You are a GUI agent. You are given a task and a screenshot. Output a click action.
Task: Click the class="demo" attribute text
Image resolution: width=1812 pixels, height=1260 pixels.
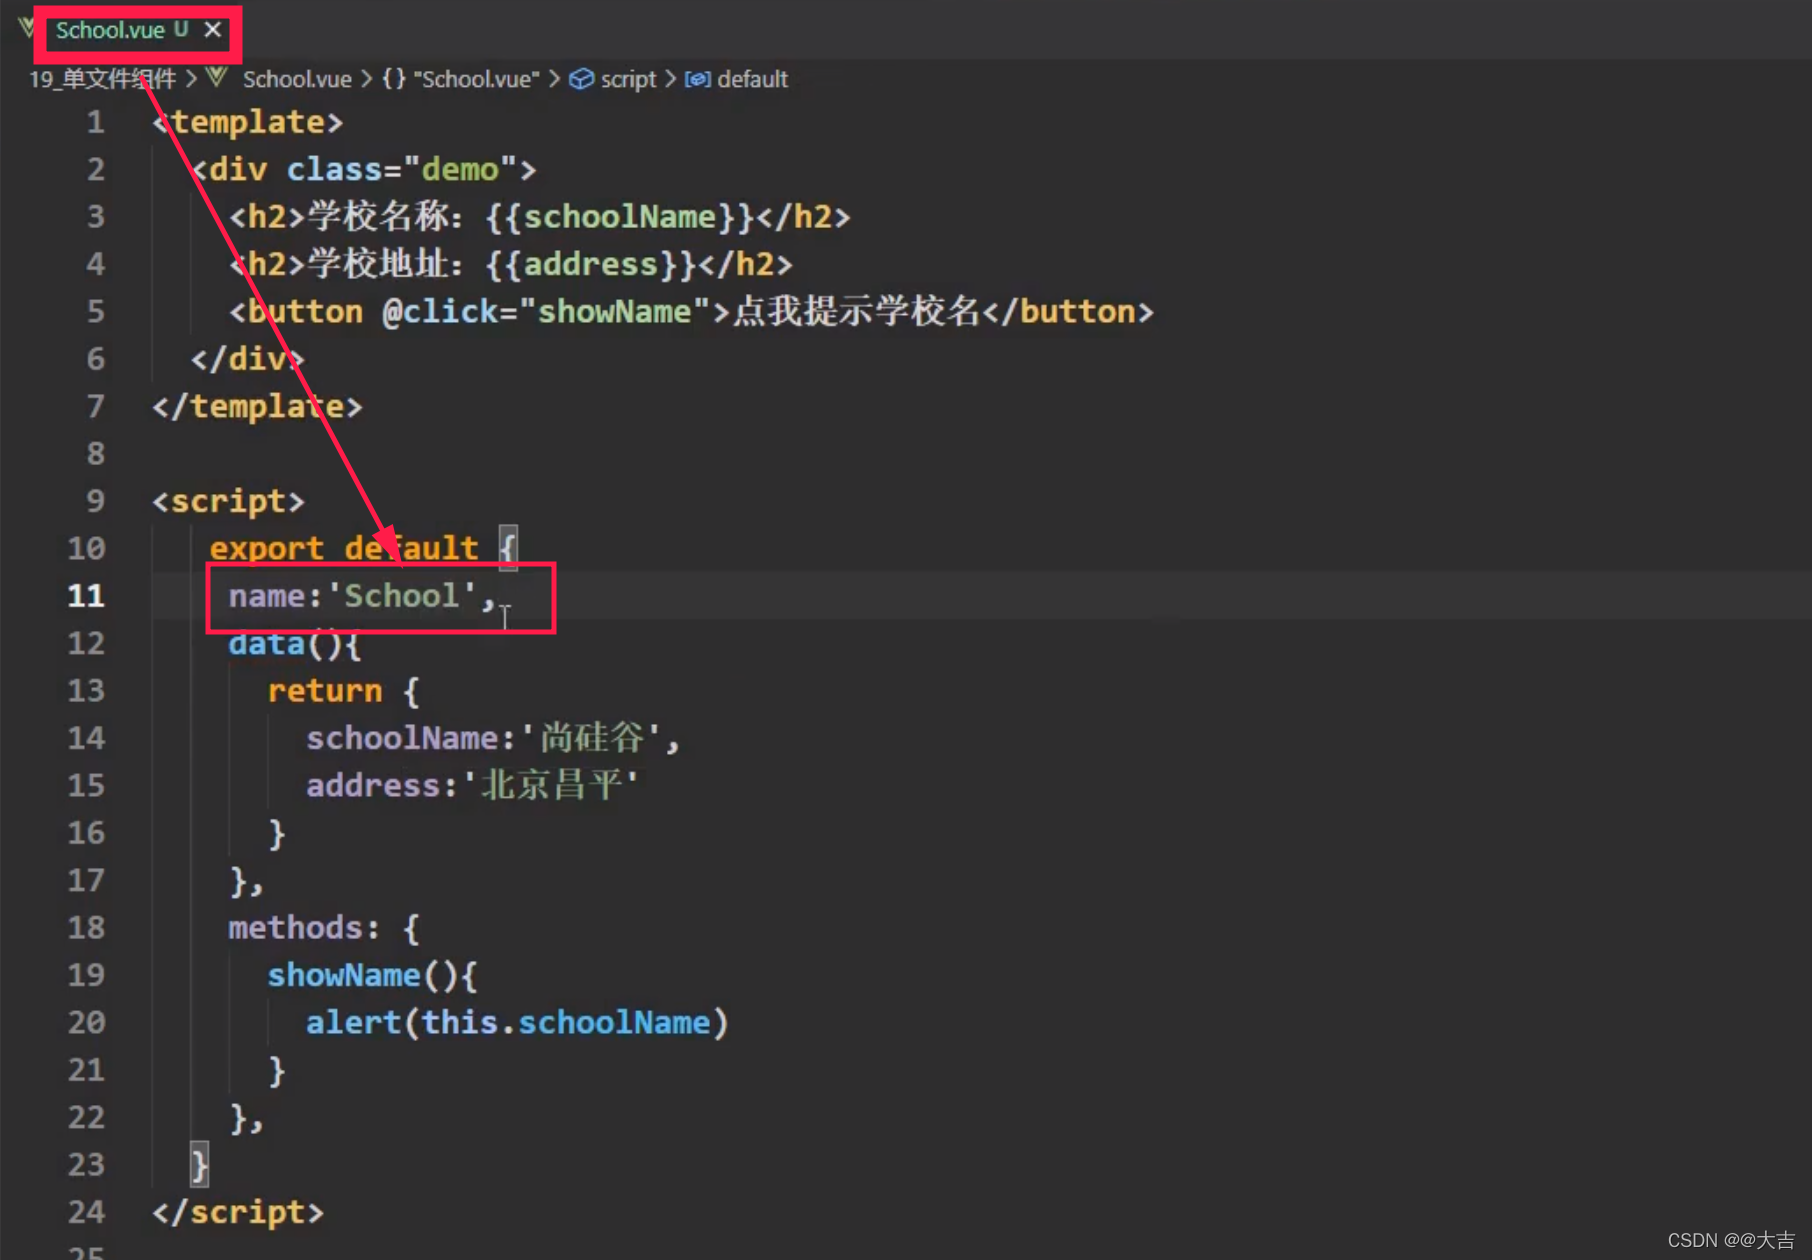(x=402, y=169)
